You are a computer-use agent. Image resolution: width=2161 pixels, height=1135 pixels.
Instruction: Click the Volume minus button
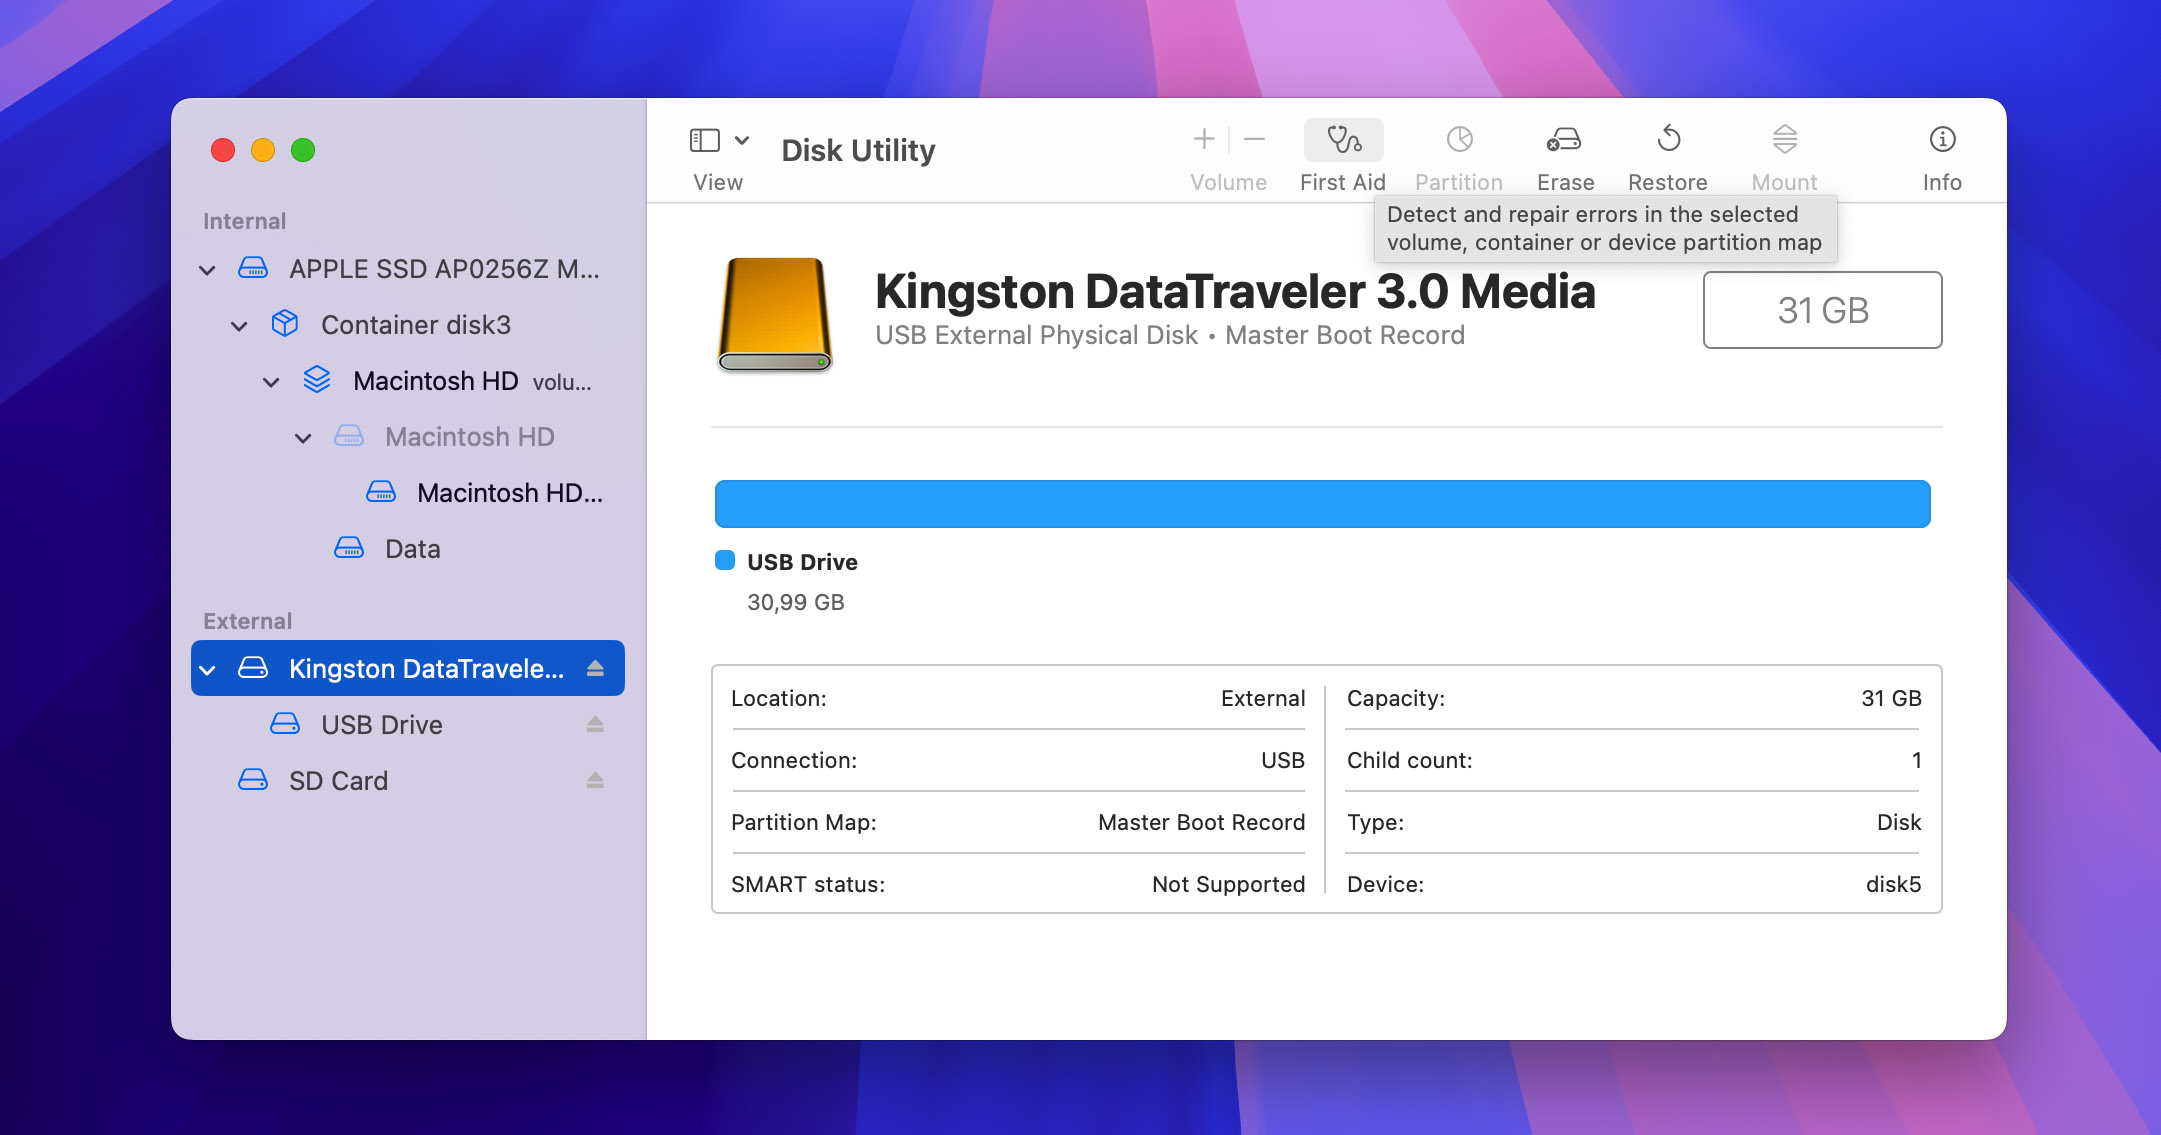[1253, 140]
